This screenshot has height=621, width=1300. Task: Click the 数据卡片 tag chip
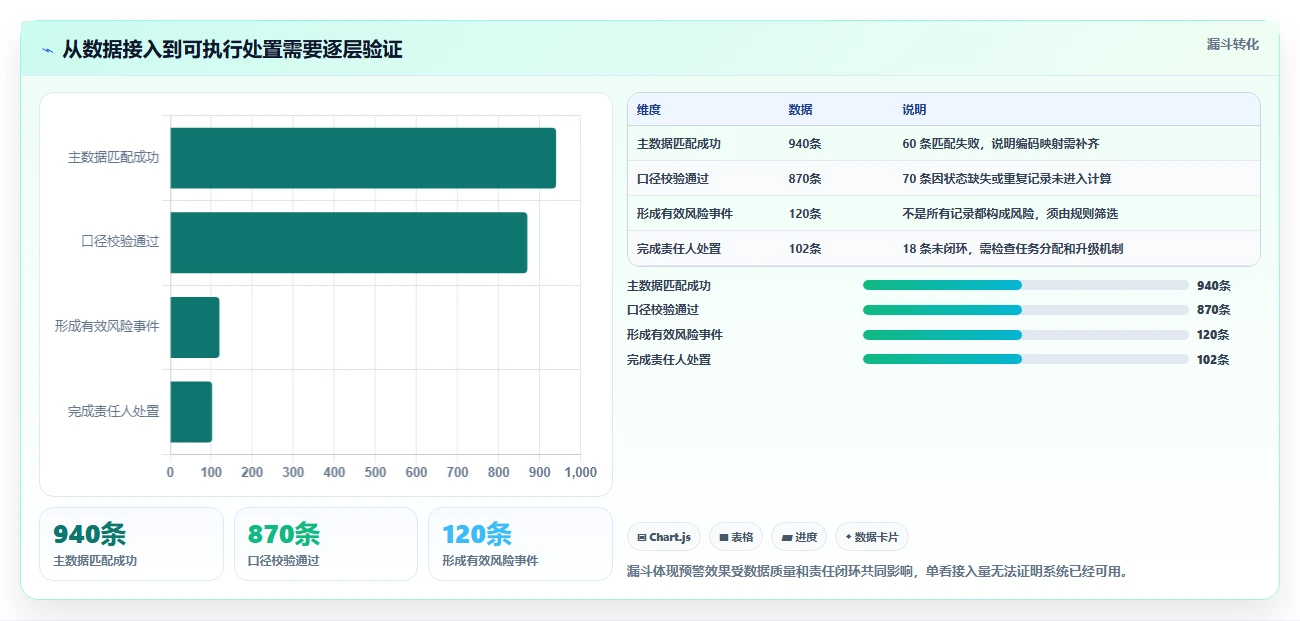(872, 537)
